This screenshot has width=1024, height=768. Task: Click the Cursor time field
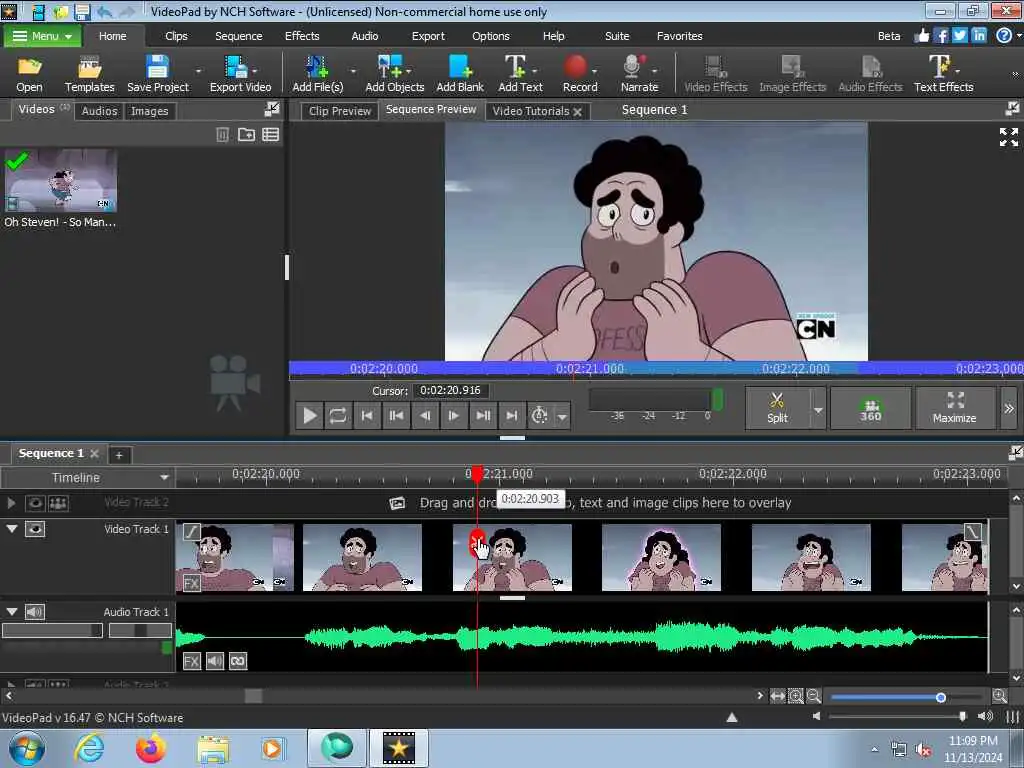pos(451,391)
